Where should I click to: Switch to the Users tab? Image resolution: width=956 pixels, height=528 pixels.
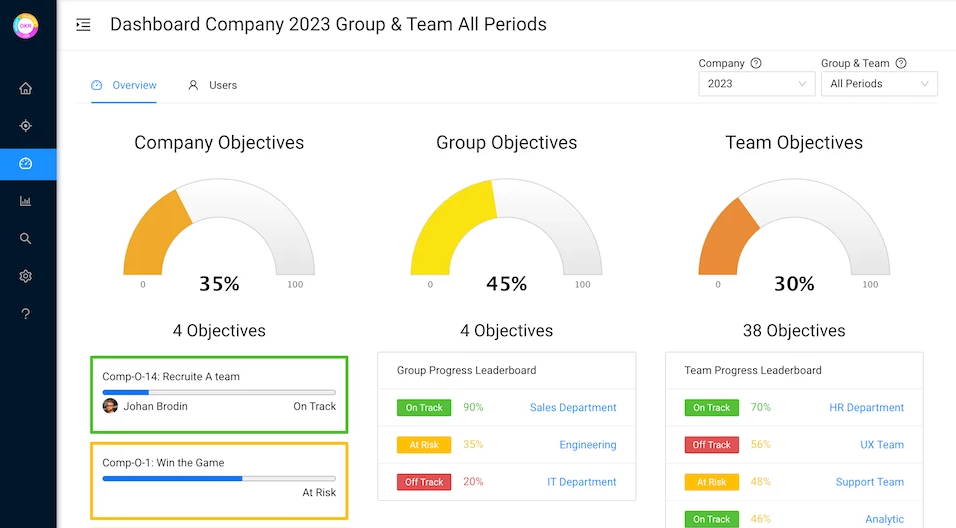click(213, 85)
